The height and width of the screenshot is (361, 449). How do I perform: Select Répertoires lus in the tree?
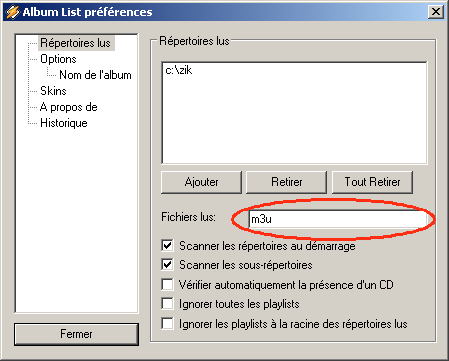point(76,43)
